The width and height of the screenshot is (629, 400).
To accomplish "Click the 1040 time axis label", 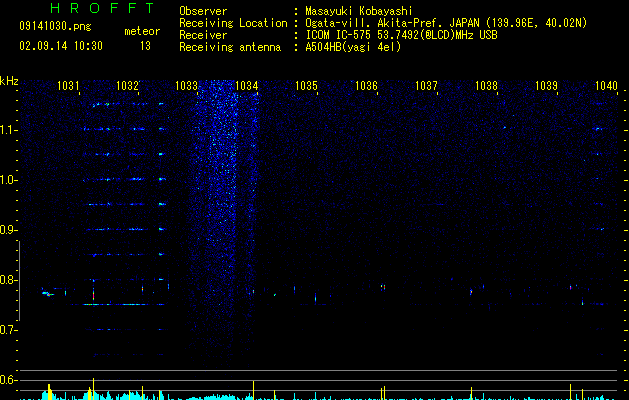I will pyautogui.click(x=606, y=85).
